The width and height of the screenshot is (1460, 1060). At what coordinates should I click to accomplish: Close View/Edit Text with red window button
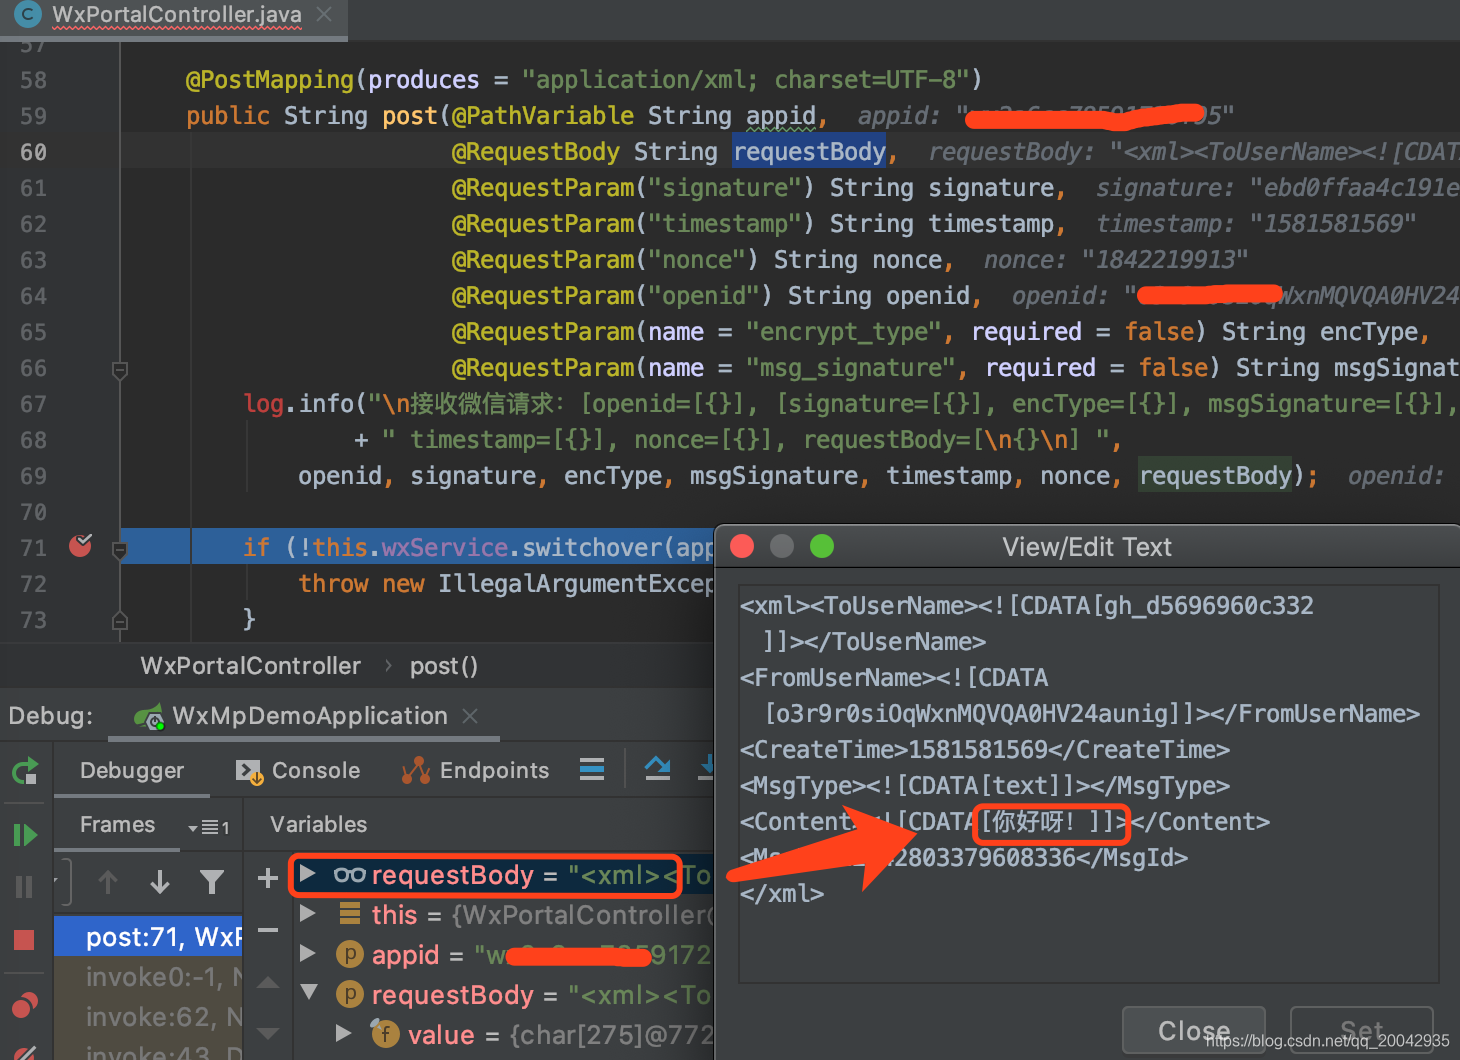click(742, 546)
